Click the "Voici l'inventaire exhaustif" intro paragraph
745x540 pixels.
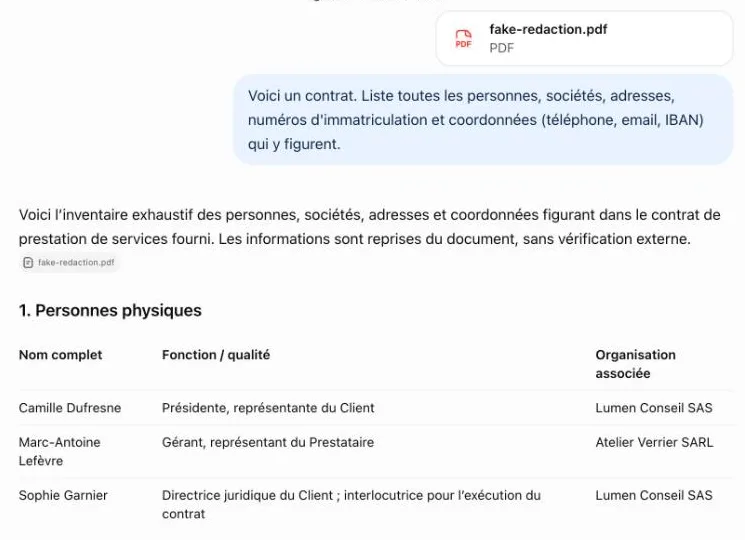370,227
